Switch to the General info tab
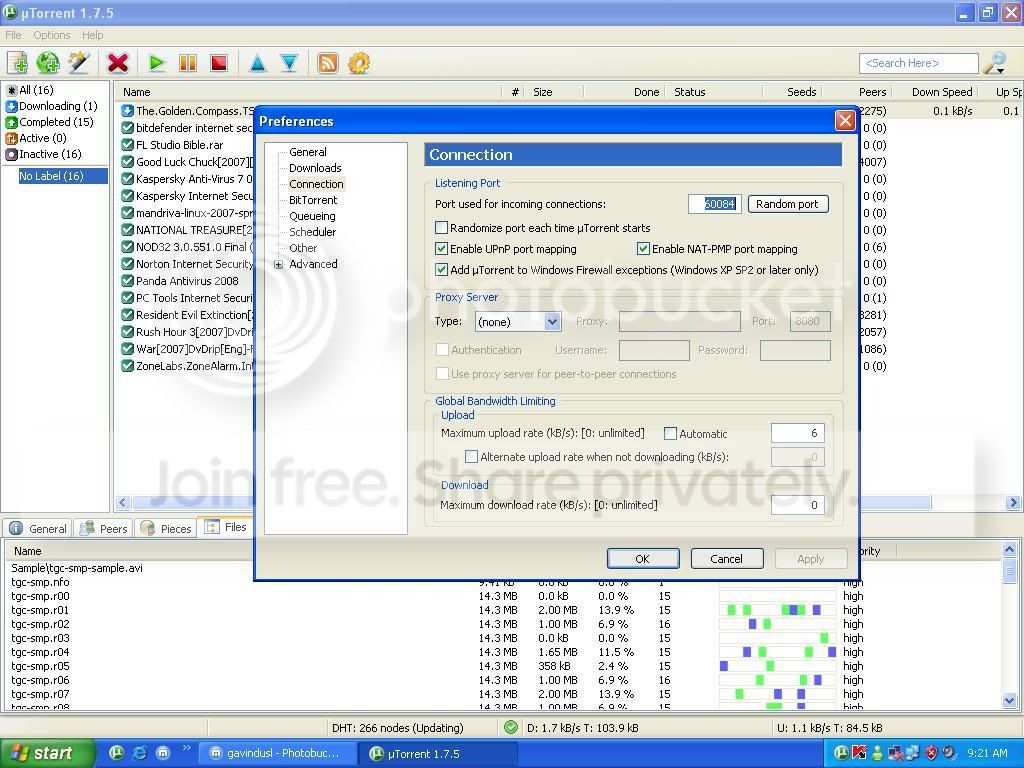 [x=38, y=528]
